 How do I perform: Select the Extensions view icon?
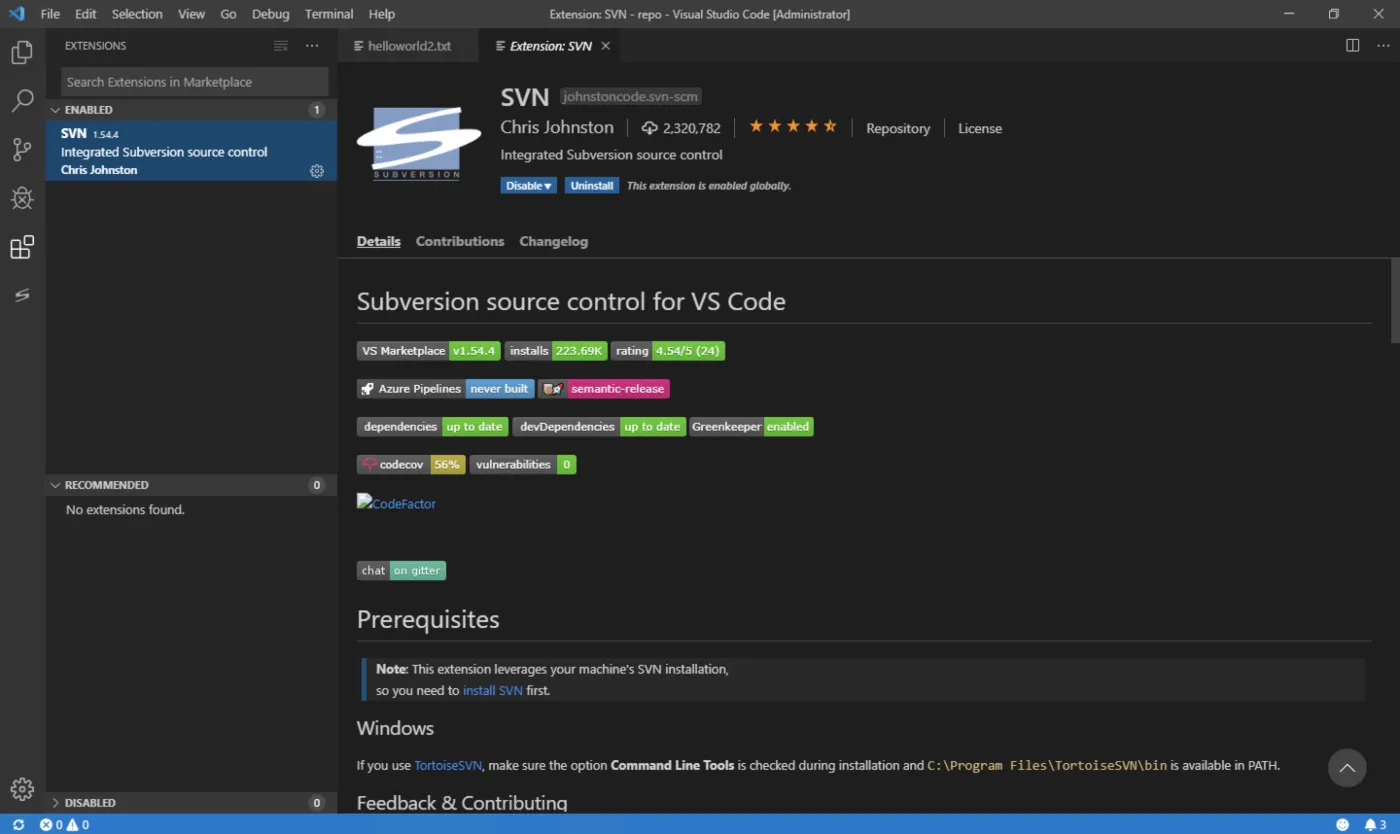[22, 247]
